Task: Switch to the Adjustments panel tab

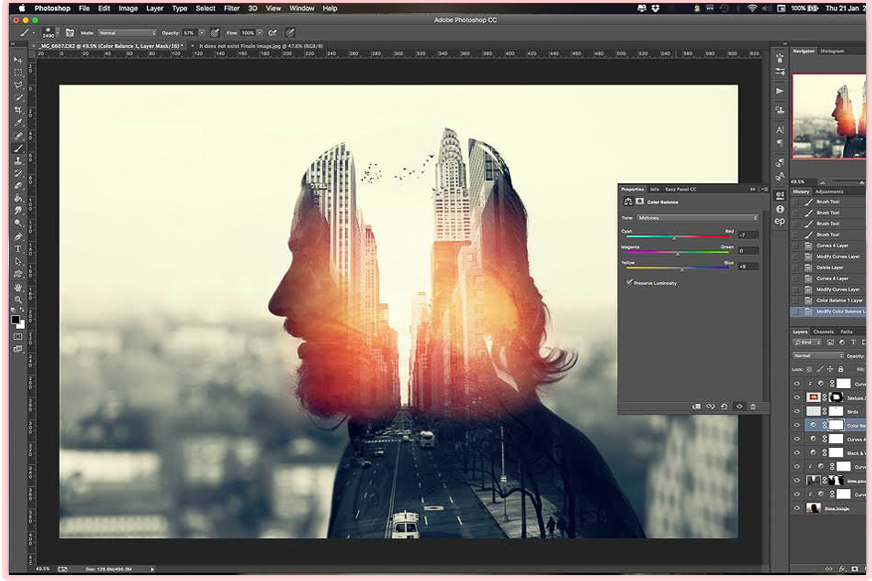Action: [829, 191]
